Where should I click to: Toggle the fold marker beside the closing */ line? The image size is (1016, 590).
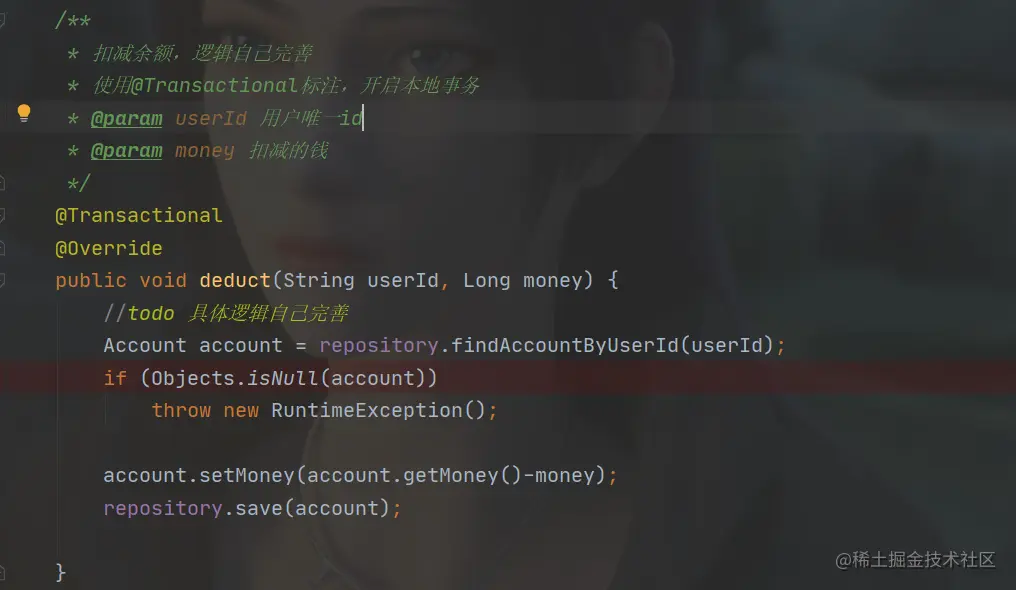click(2, 183)
